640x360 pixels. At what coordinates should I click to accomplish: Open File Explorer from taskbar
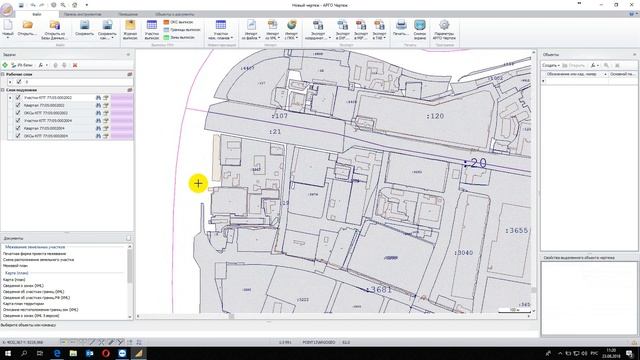click(73, 353)
